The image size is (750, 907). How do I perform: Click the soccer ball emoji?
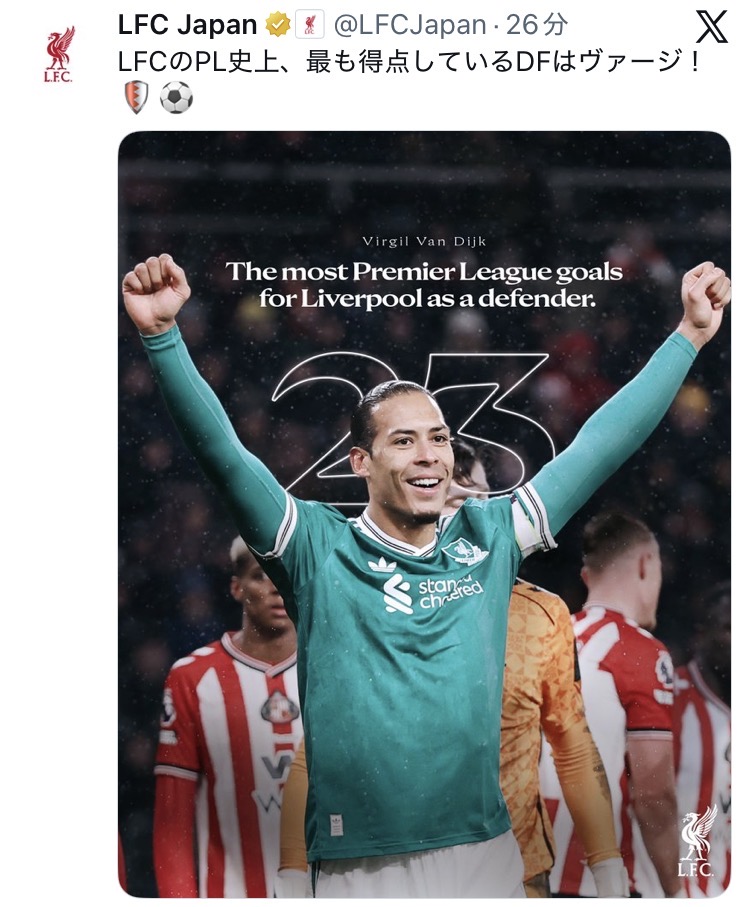(x=176, y=97)
